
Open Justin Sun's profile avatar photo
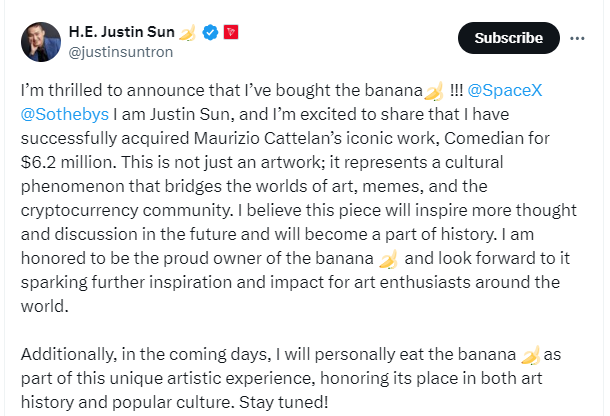[41, 42]
